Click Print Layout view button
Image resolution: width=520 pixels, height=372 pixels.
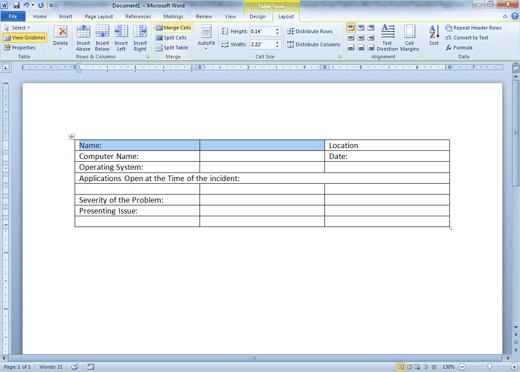(x=401, y=367)
